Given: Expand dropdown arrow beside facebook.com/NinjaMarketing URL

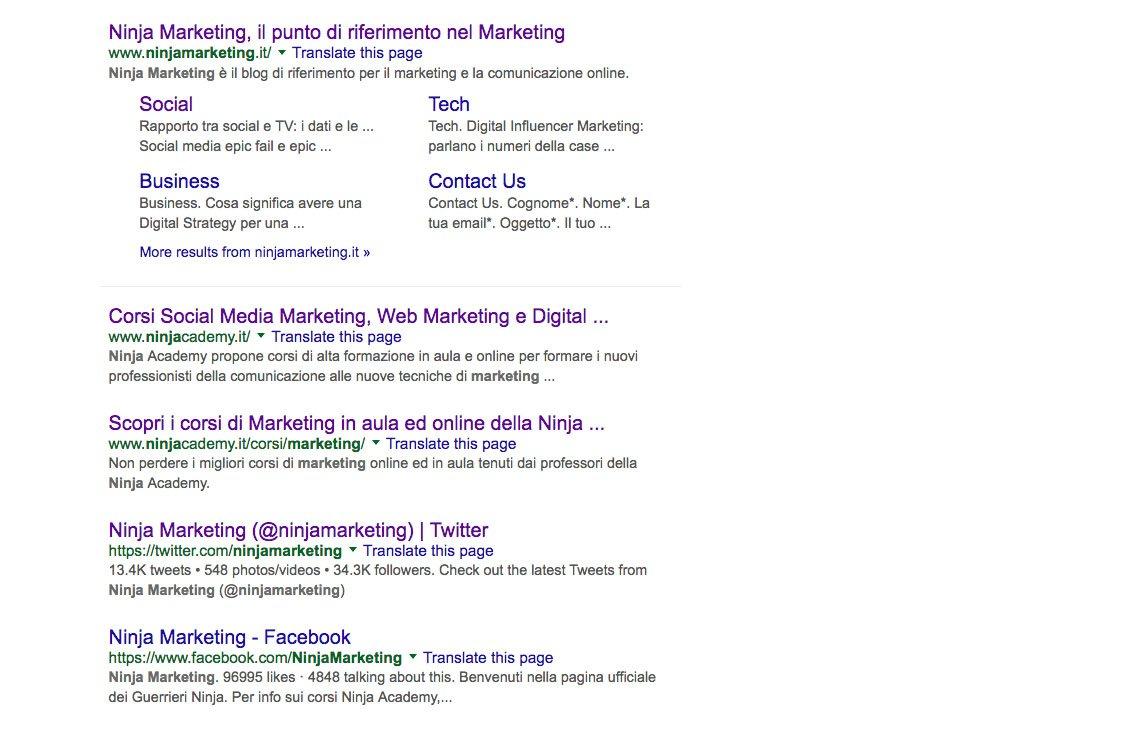Looking at the screenshot, I should tap(413, 657).
